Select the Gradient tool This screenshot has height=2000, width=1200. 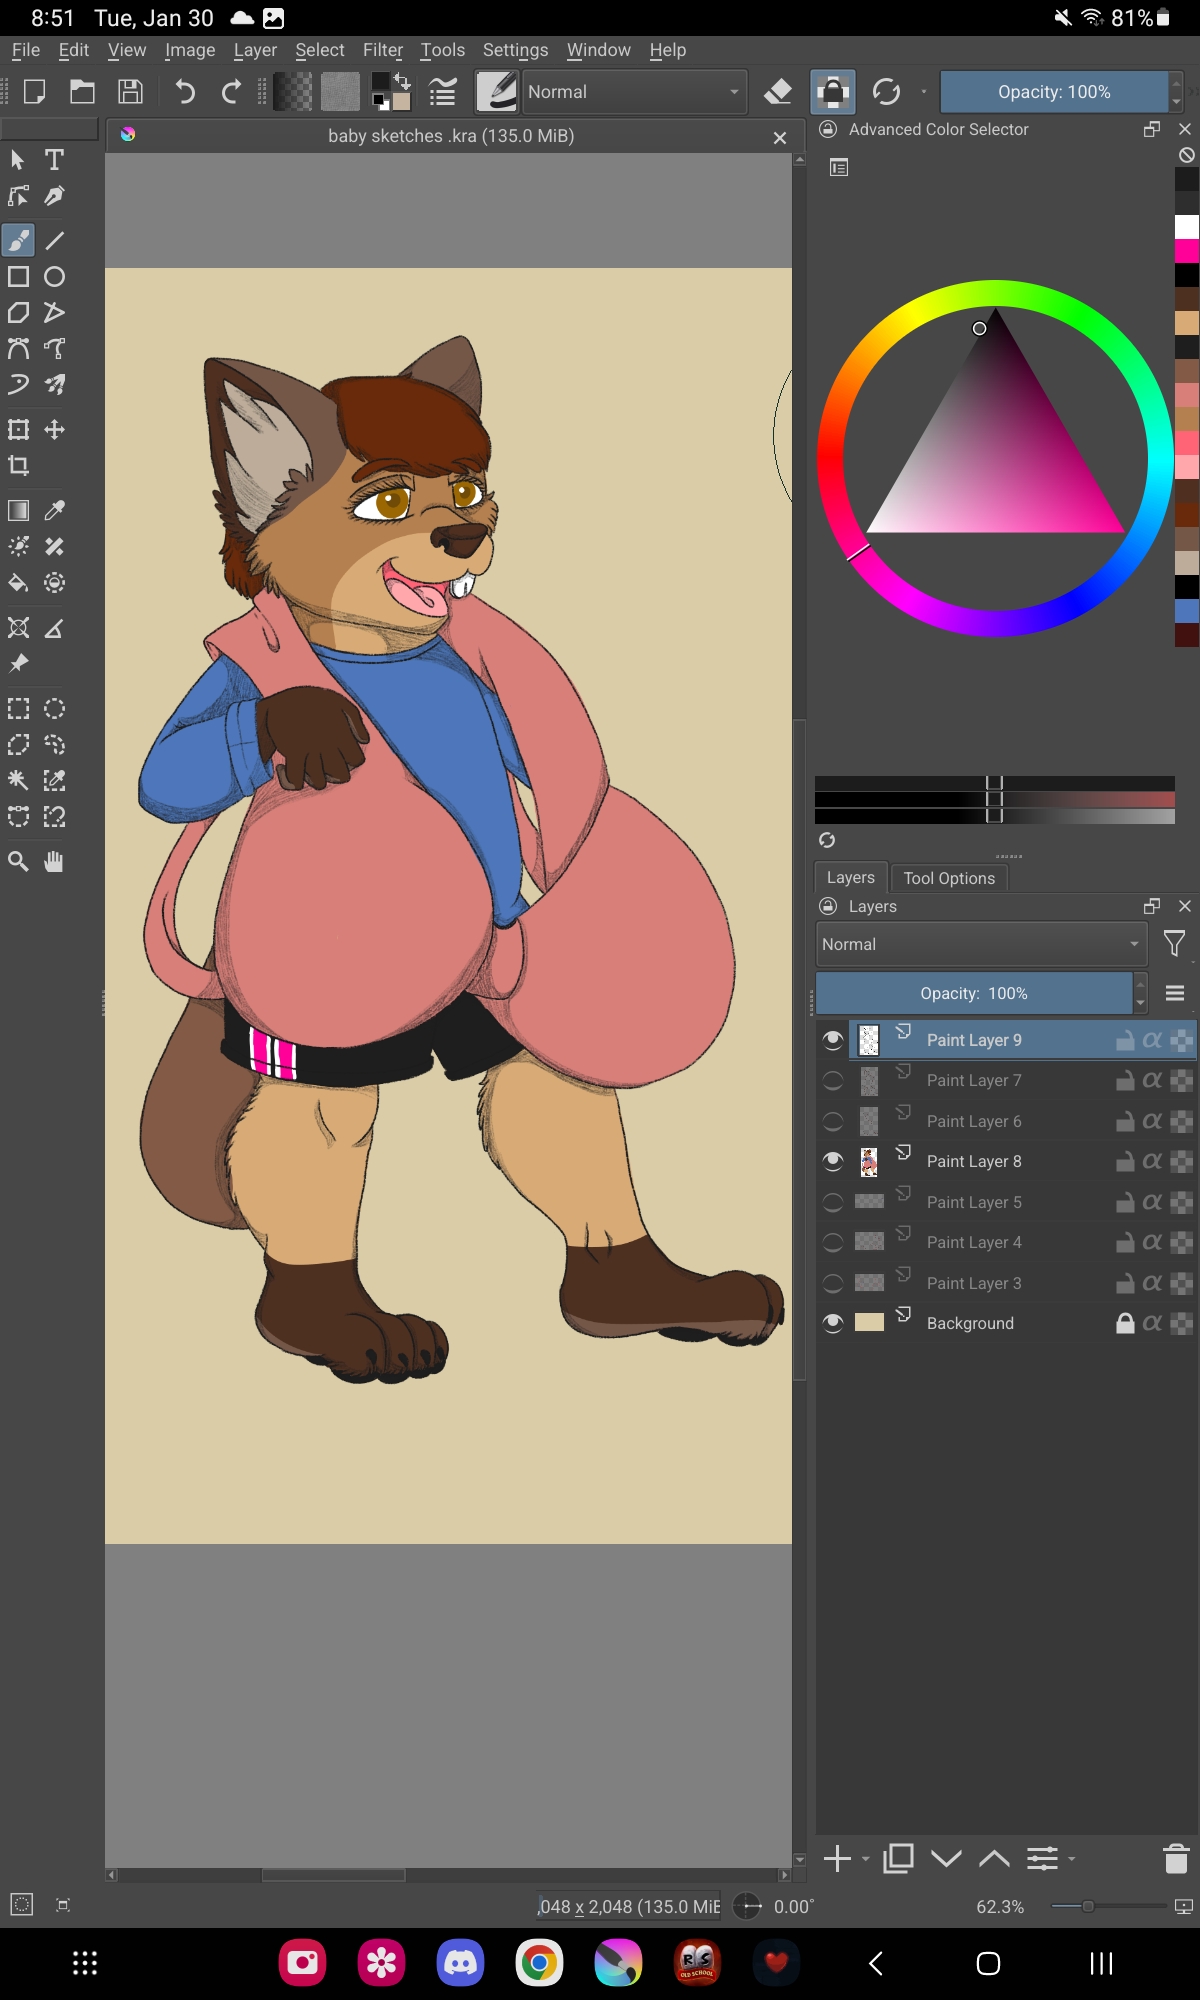(19, 511)
